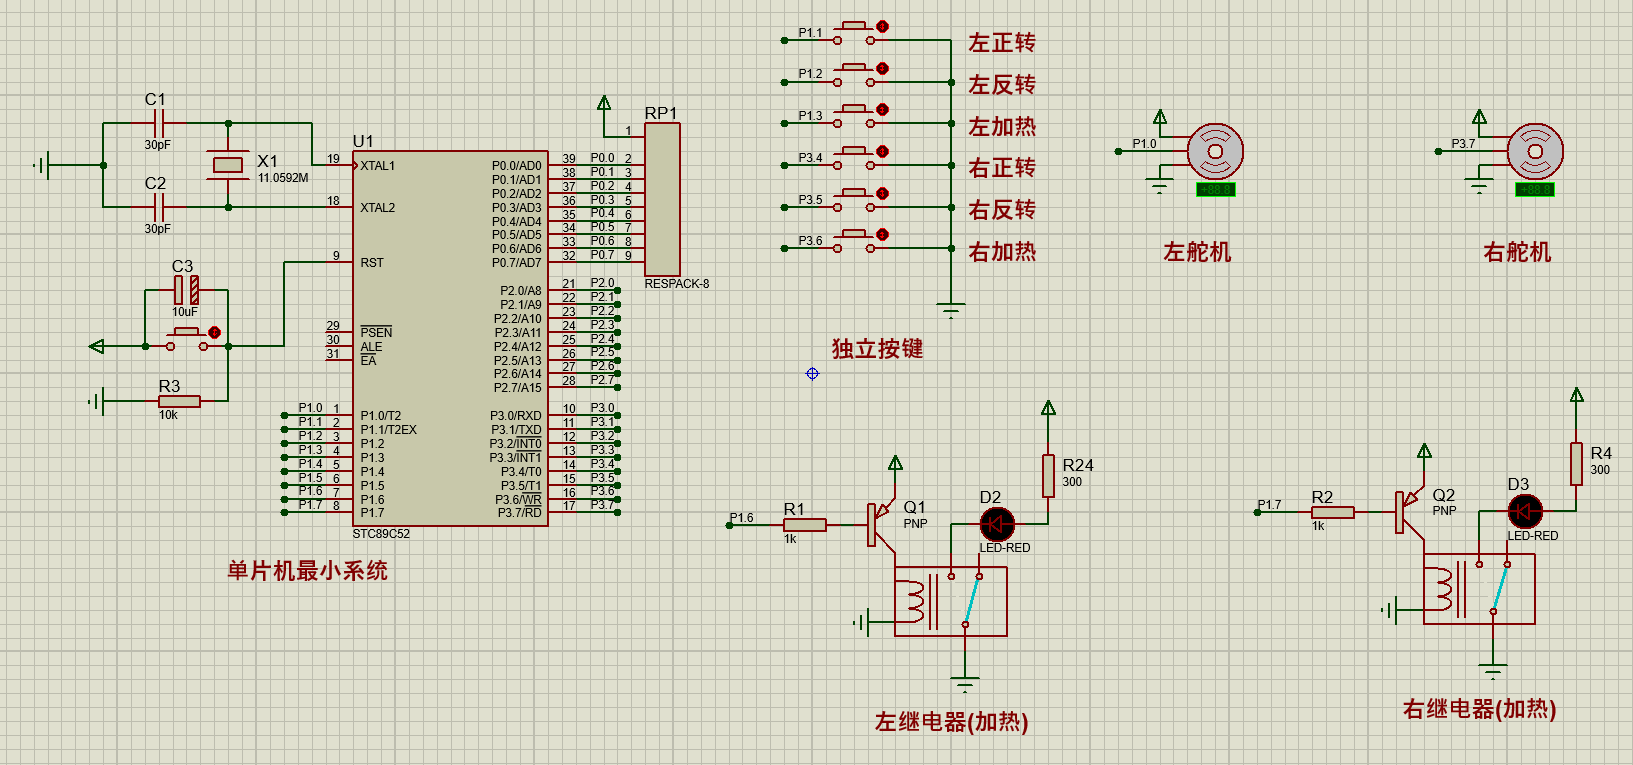Select the right relay component

(1478, 590)
